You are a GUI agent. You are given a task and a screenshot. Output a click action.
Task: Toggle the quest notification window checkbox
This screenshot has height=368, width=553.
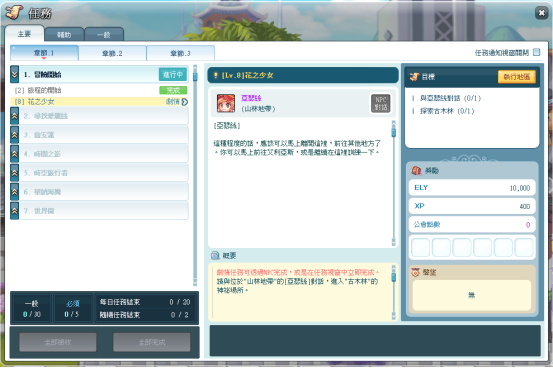[x=536, y=52]
